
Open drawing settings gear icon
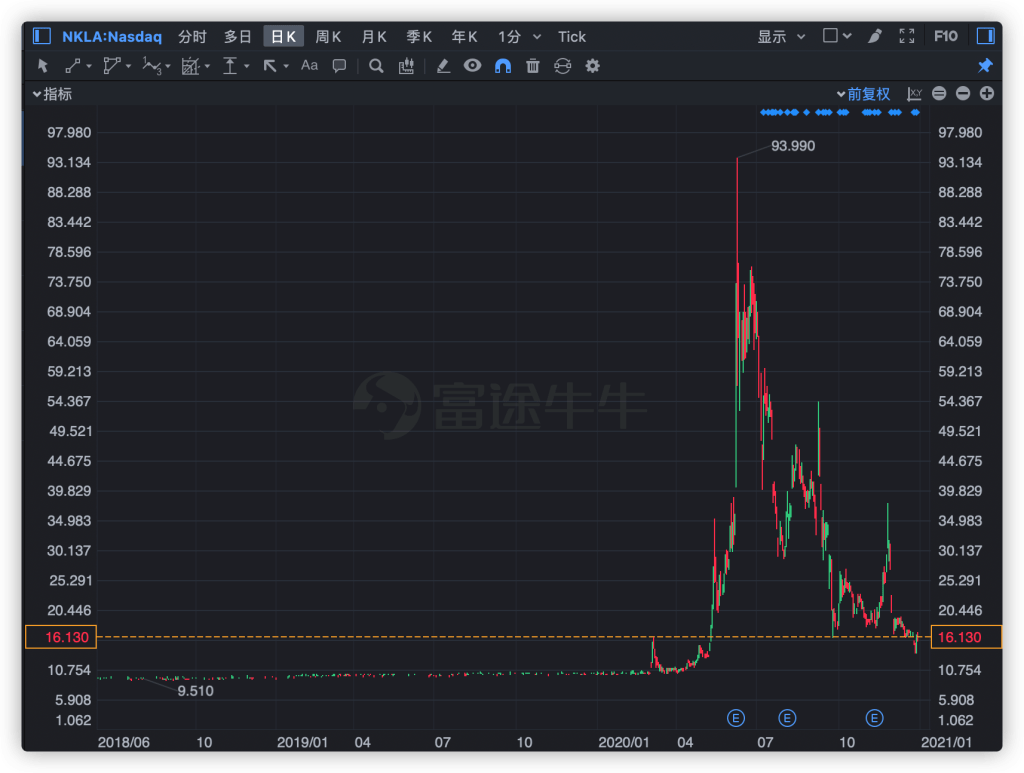coord(592,66)
